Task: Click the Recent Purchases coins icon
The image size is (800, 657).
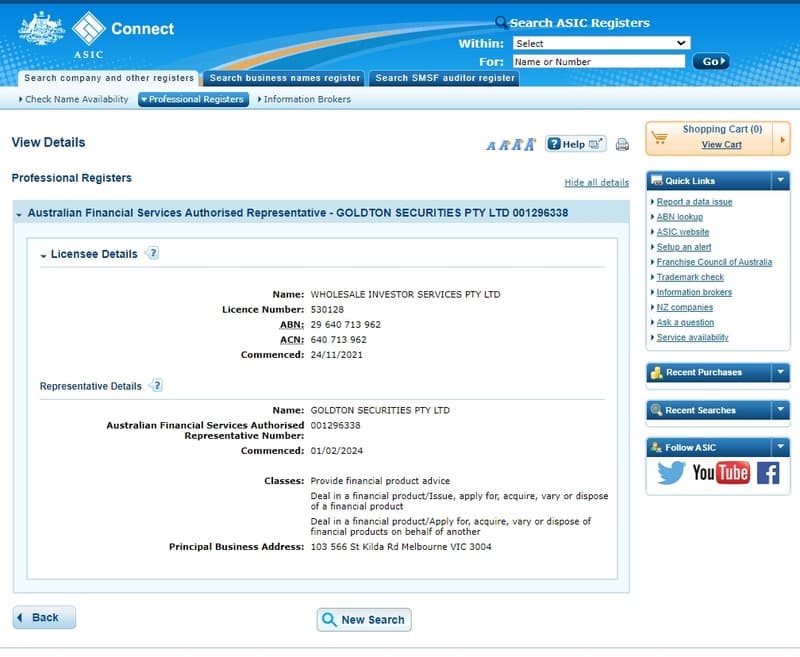Action: pos(657,372)
